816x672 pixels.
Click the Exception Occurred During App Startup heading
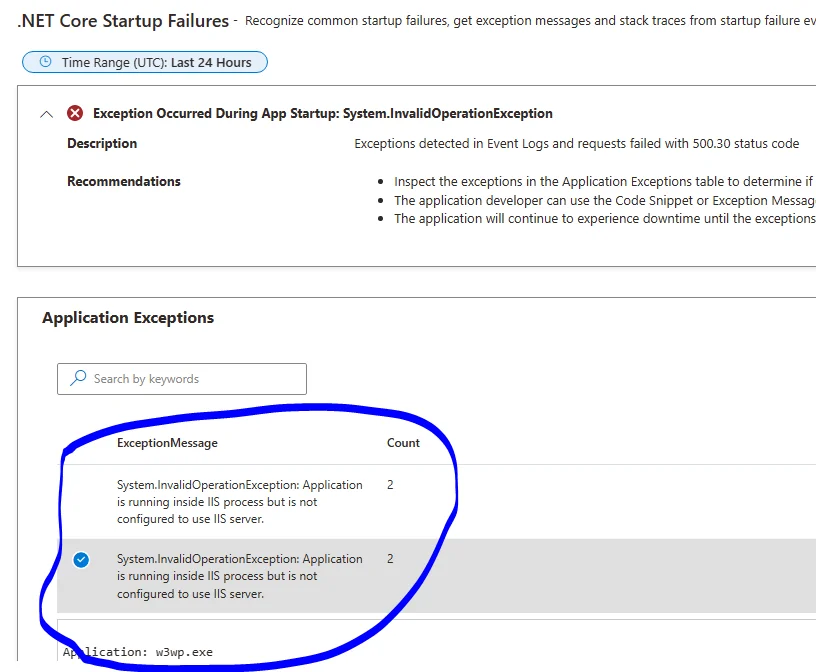(x=323, y=113)
